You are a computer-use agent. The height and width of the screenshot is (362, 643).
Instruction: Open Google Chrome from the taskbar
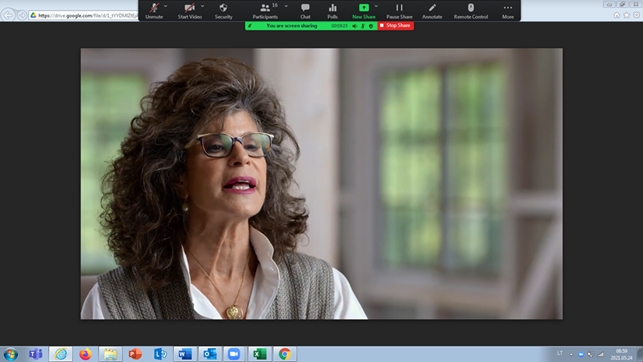(x=285, y=354)
